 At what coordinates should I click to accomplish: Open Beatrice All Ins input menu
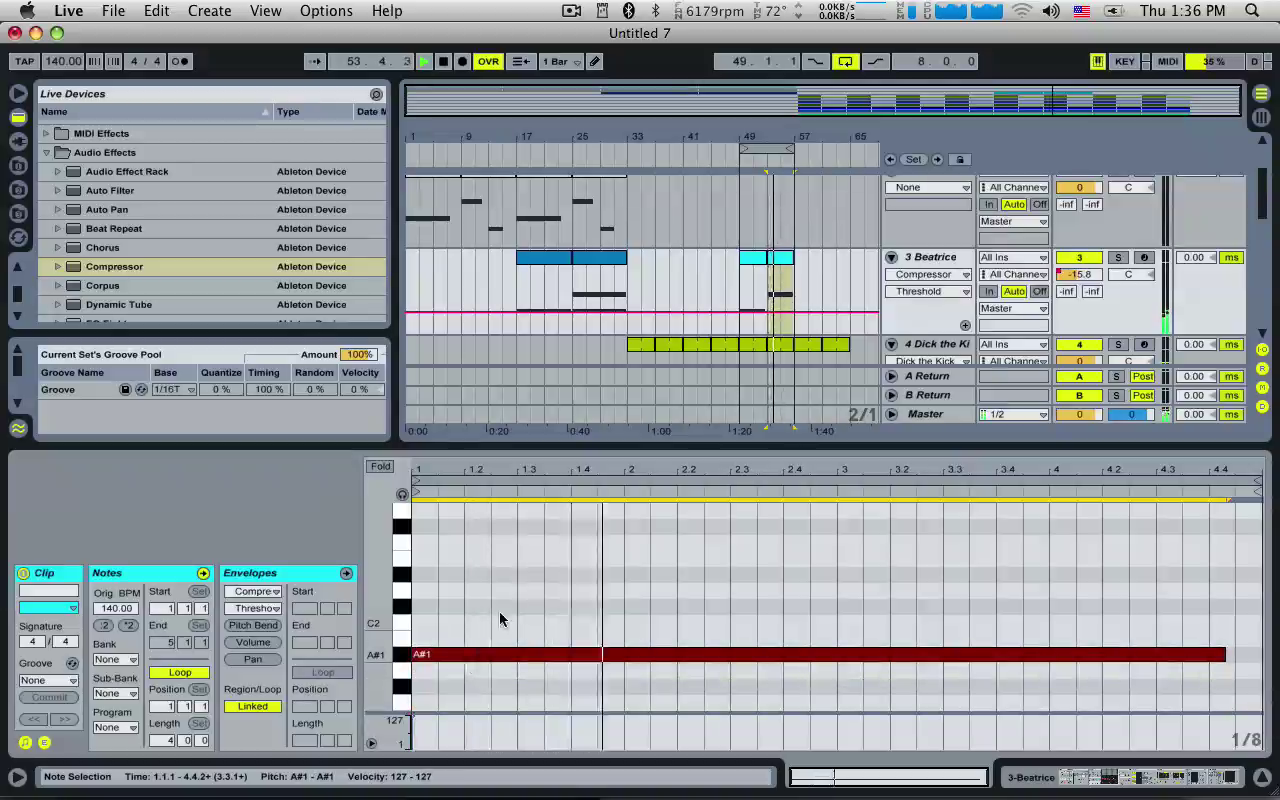(x=1013, y=257)
